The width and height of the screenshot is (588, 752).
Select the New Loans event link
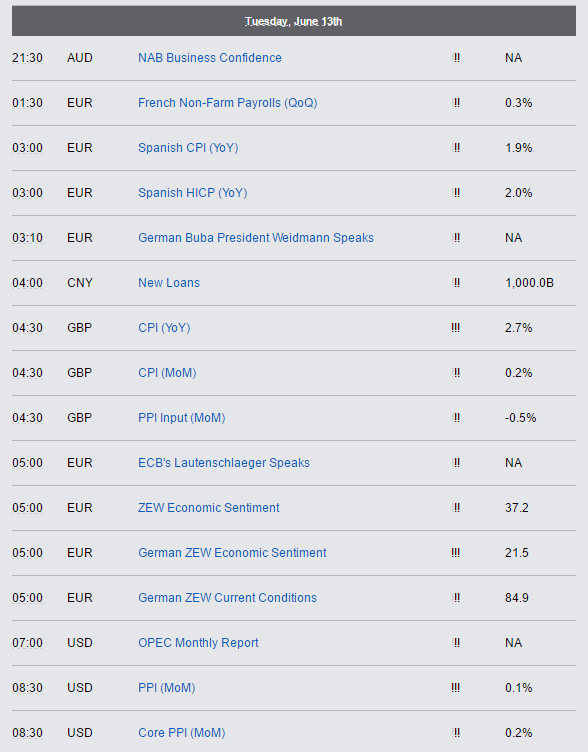[x=169, y=283]
